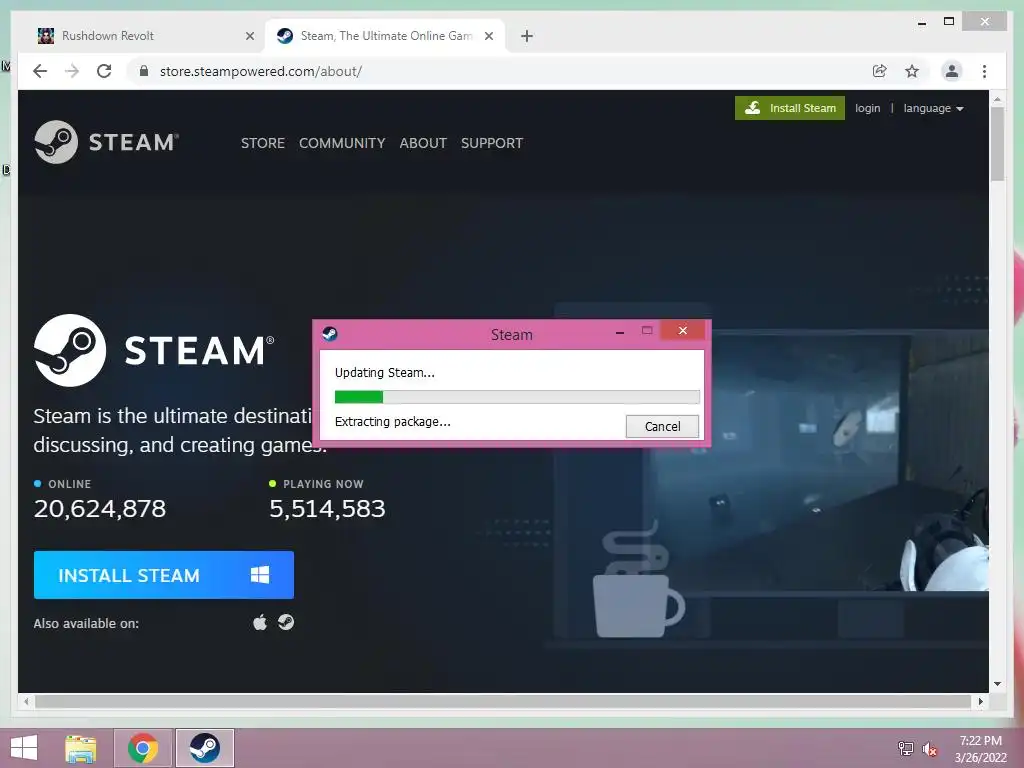Viewport: 1024px width, 768px height.
Task: Close the Rushdown Revolt tab
Action: click(249, 36)
